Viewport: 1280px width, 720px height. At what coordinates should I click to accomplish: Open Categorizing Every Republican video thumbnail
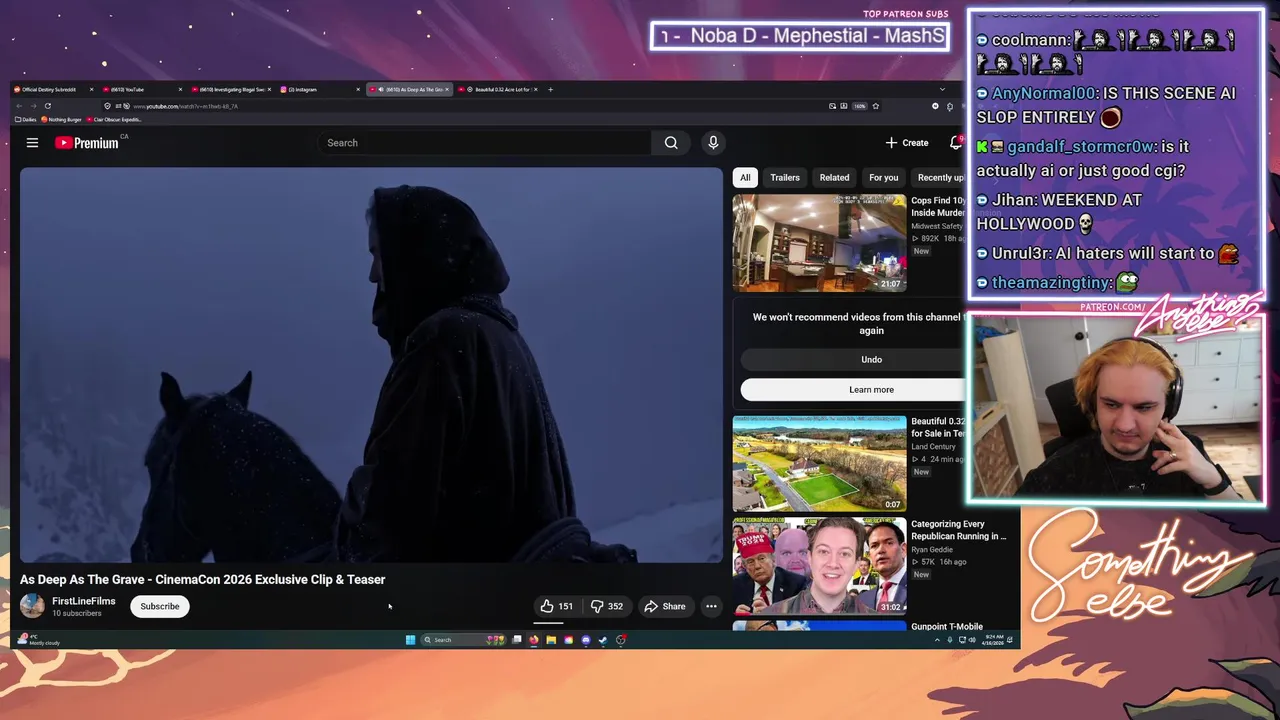click(820, 566)
